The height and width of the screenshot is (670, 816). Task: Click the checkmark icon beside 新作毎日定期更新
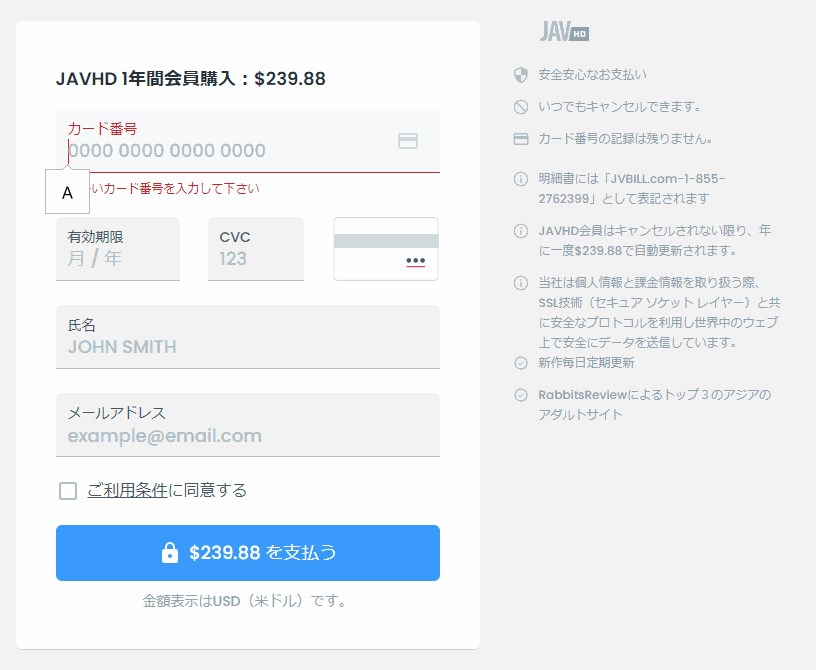click(520, 363)
